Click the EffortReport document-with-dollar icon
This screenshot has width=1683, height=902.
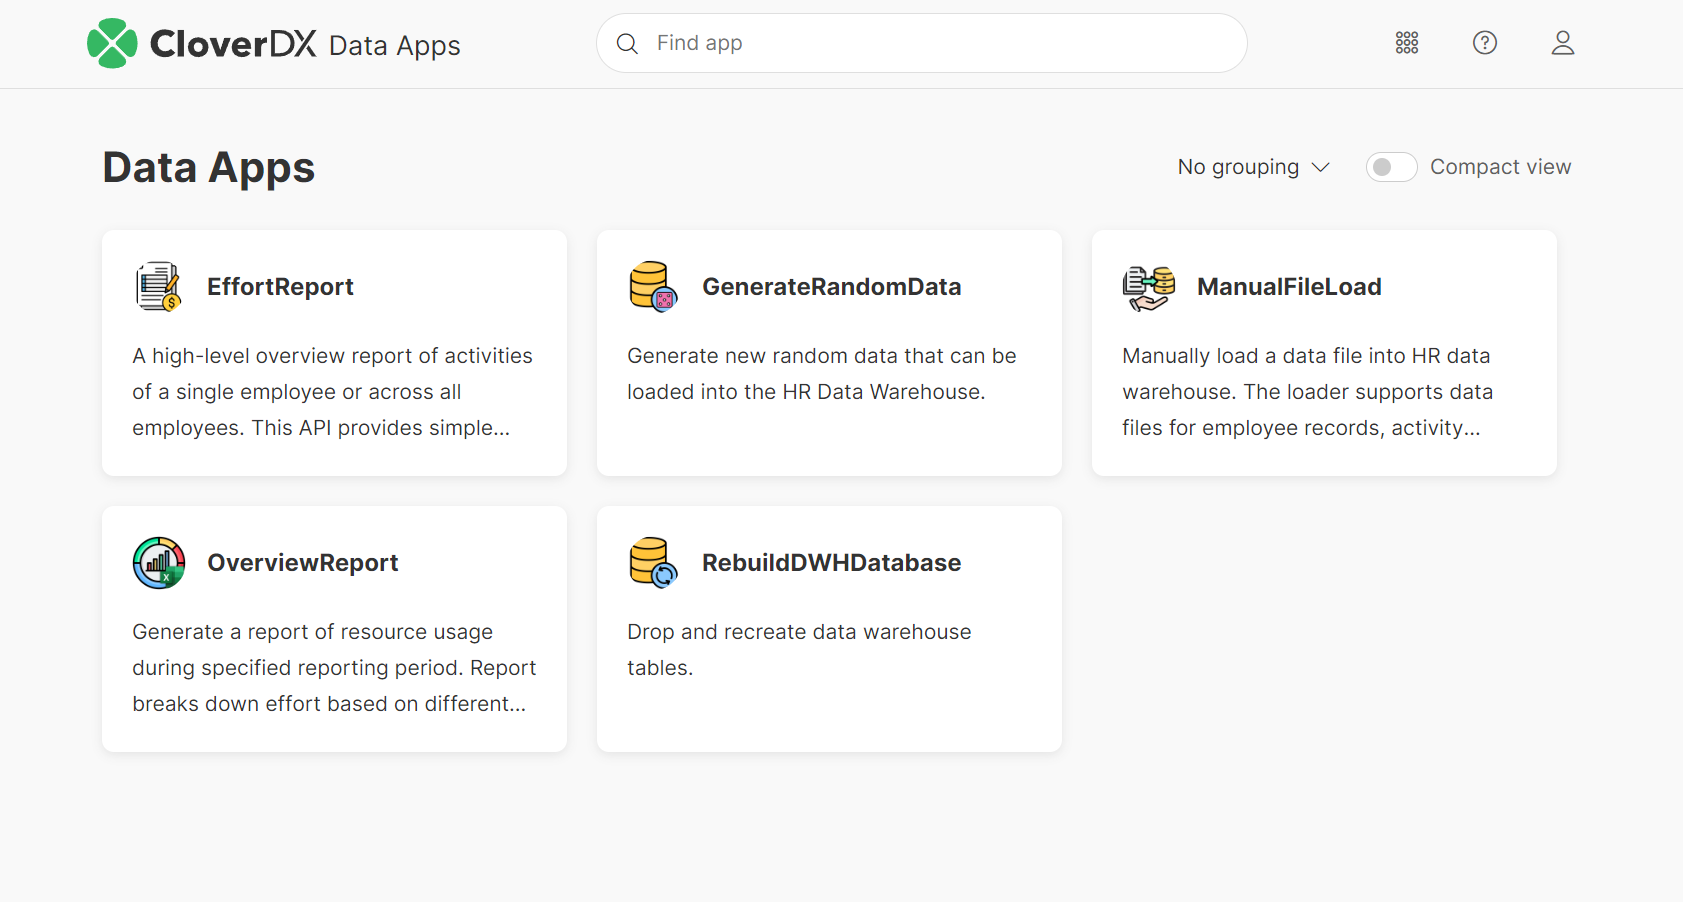158,286
